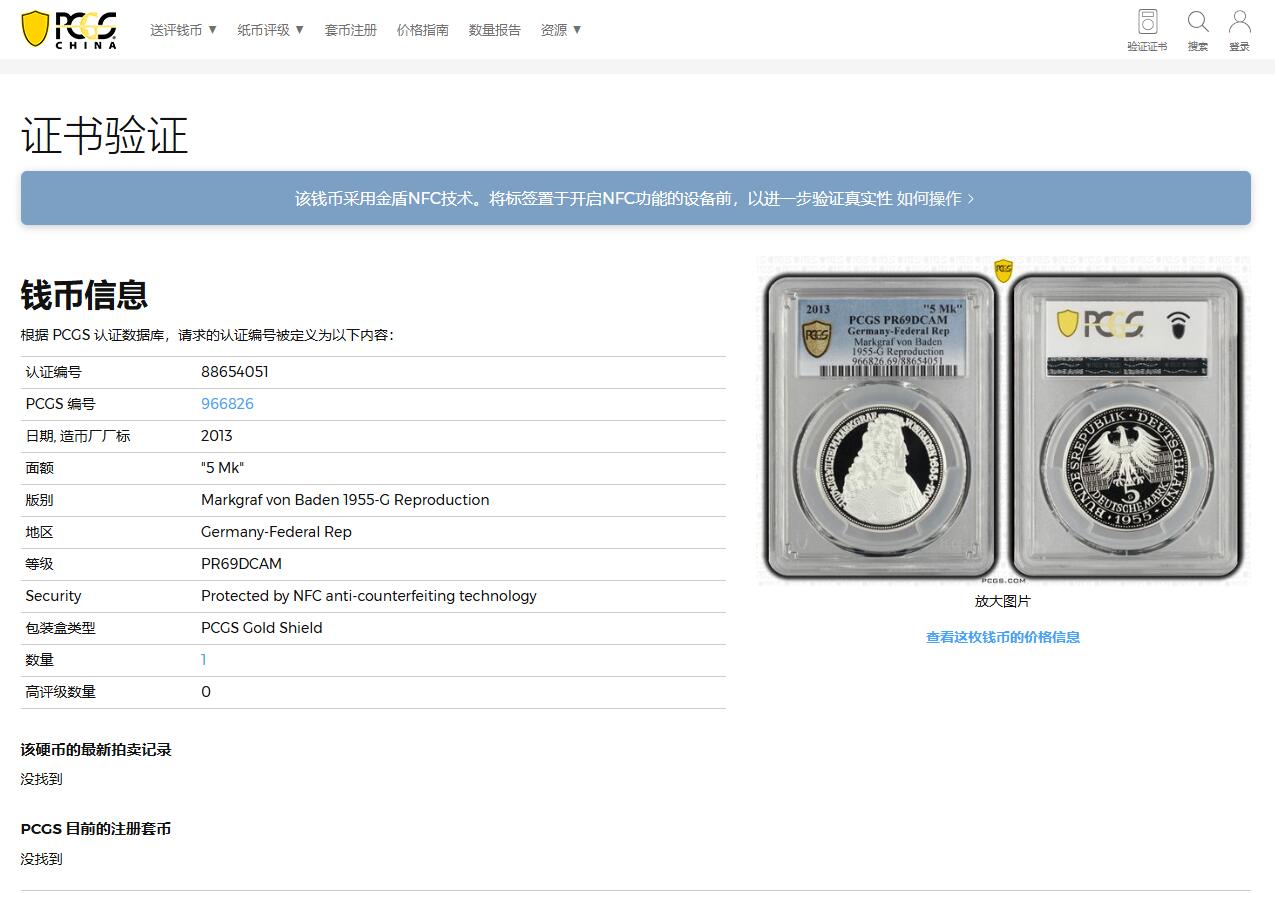Click the coin reverse slab photo

pyautogui.click(x=1127, y=427)
